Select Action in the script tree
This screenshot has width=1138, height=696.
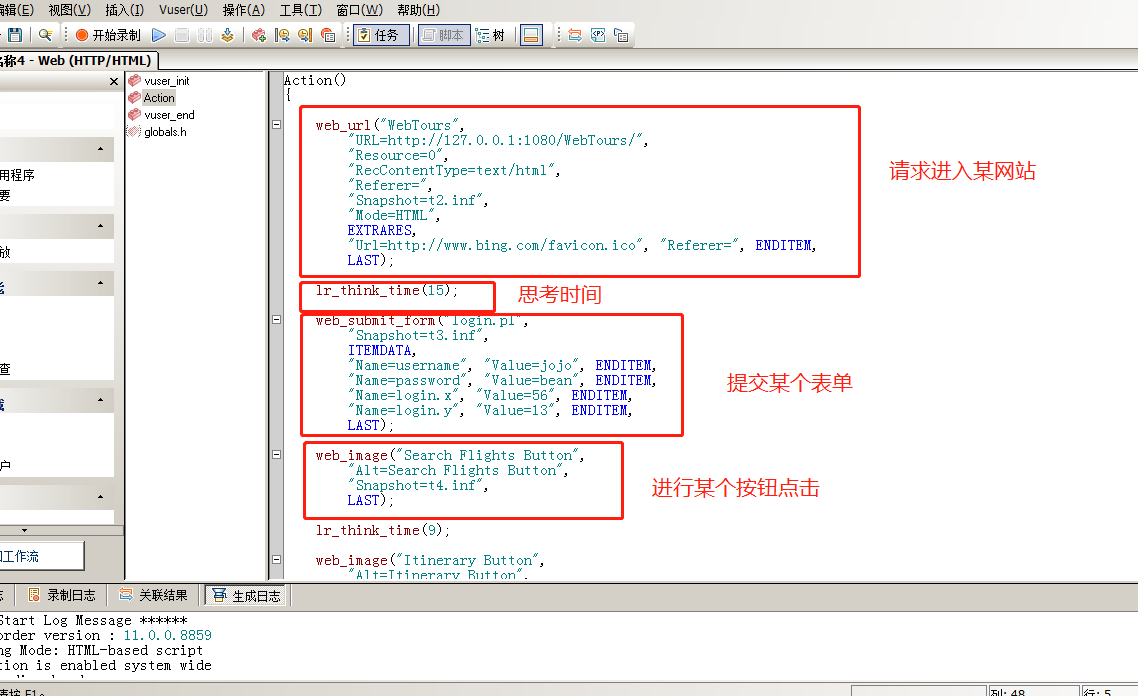point(152,98)
